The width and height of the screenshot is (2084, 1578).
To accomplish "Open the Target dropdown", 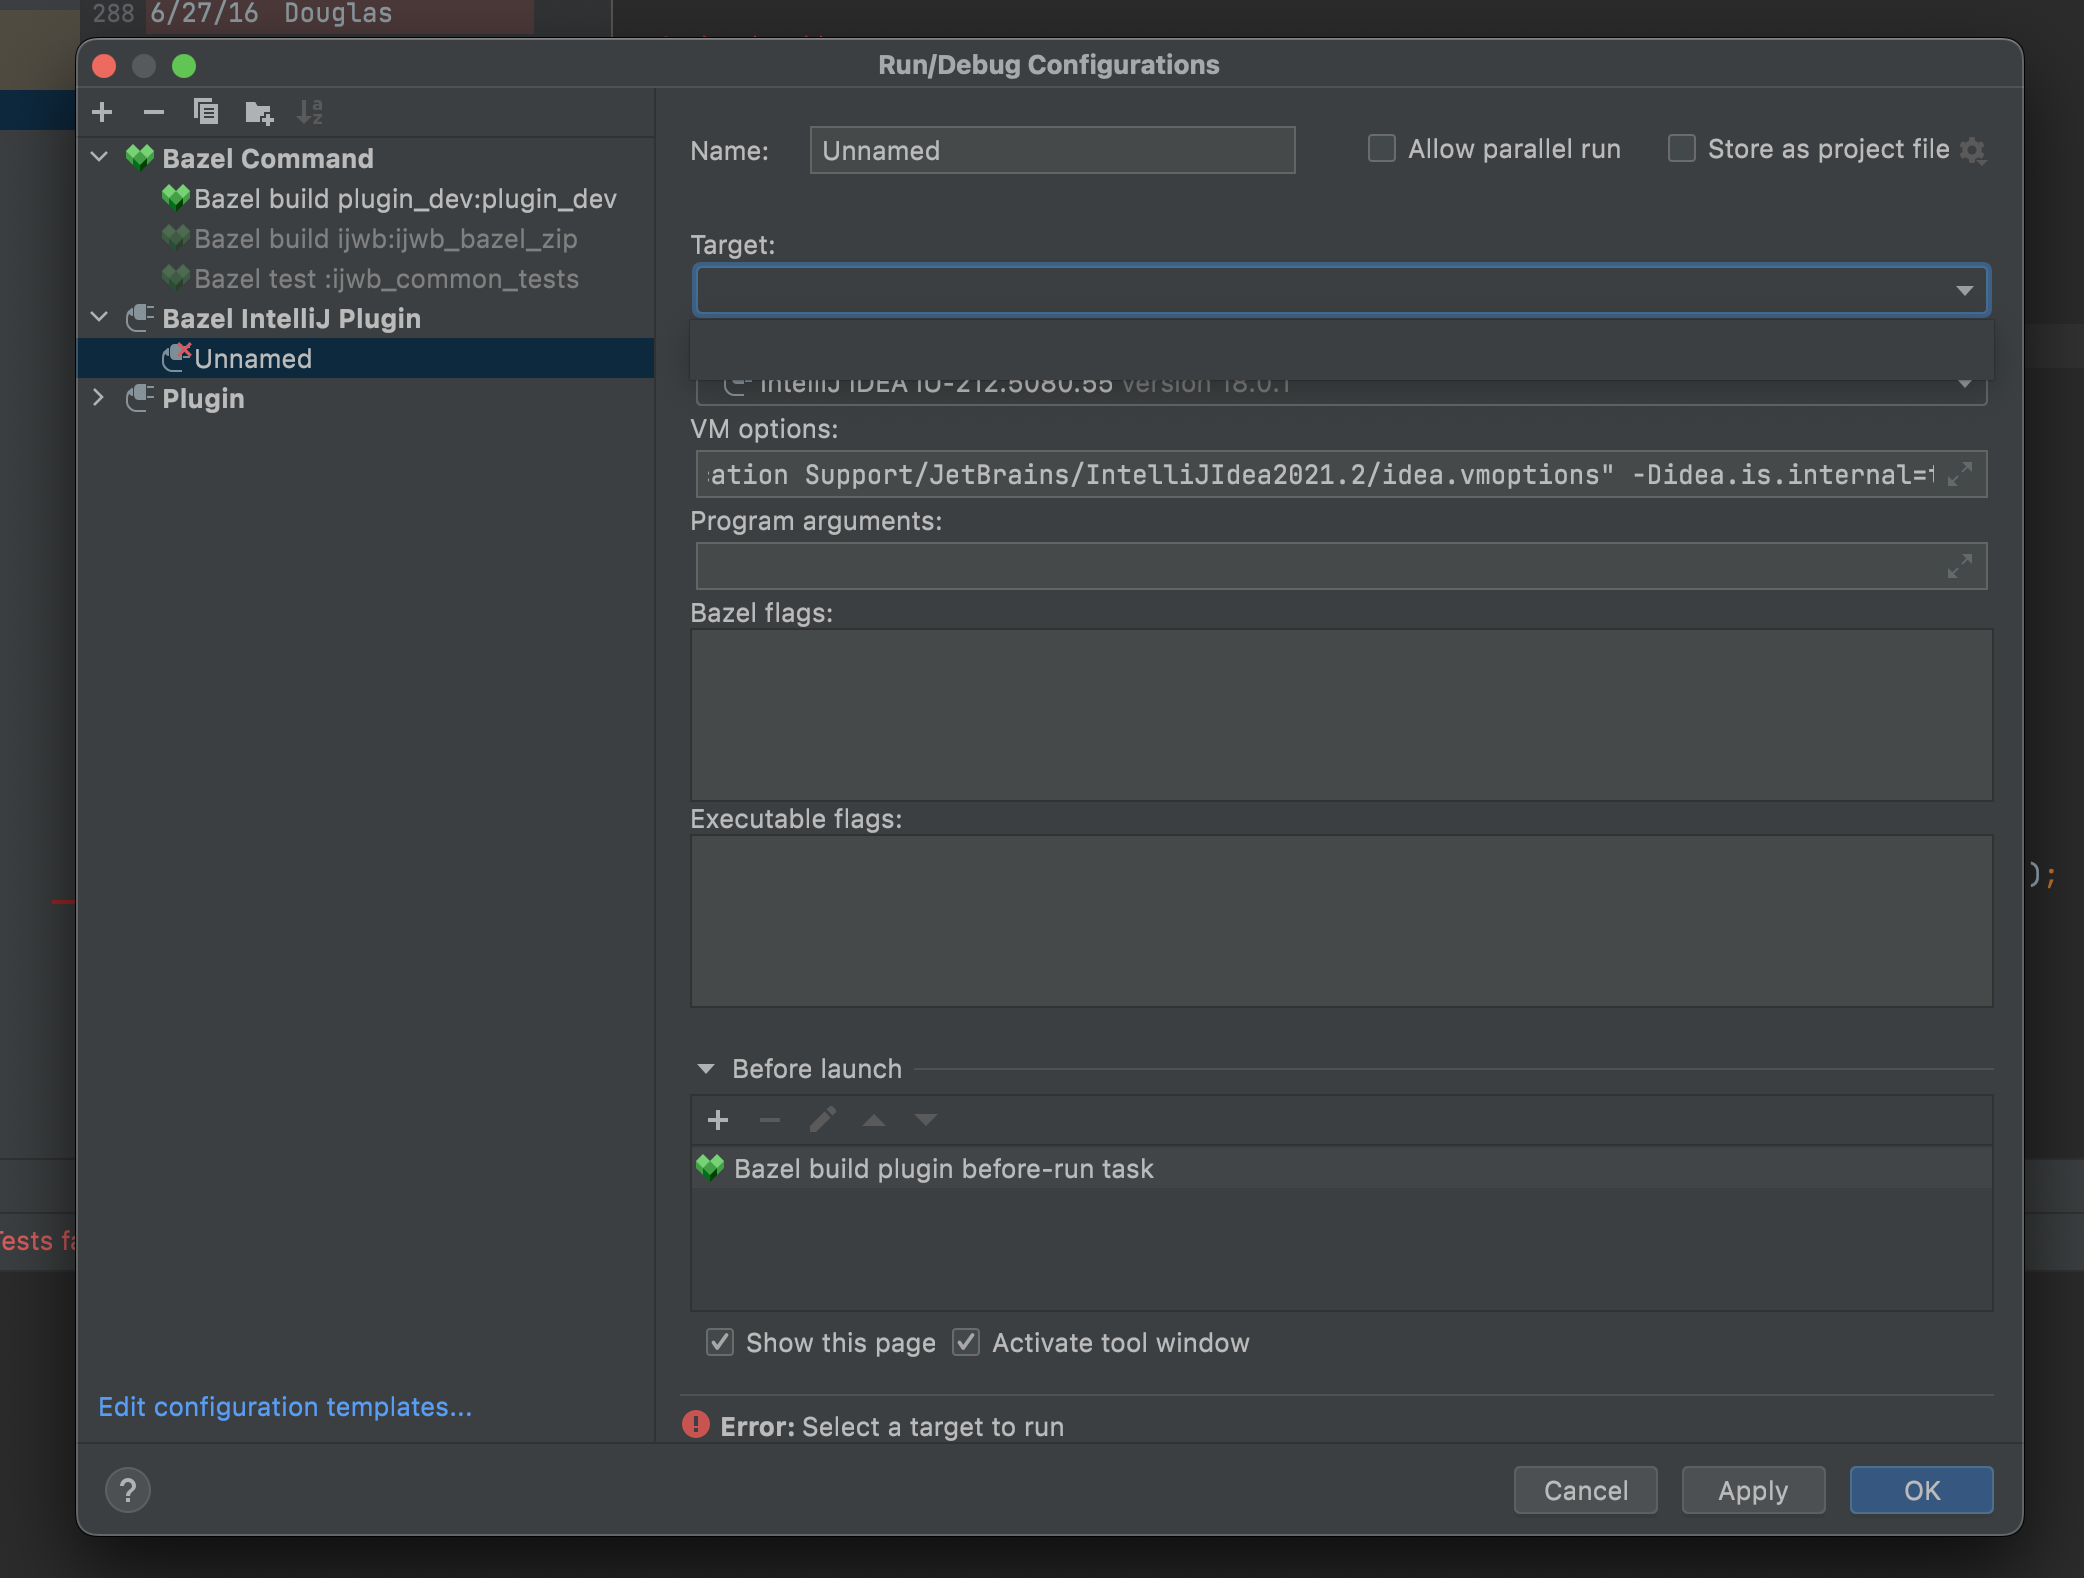I will pyautogui.click(x=1963, y=290).
